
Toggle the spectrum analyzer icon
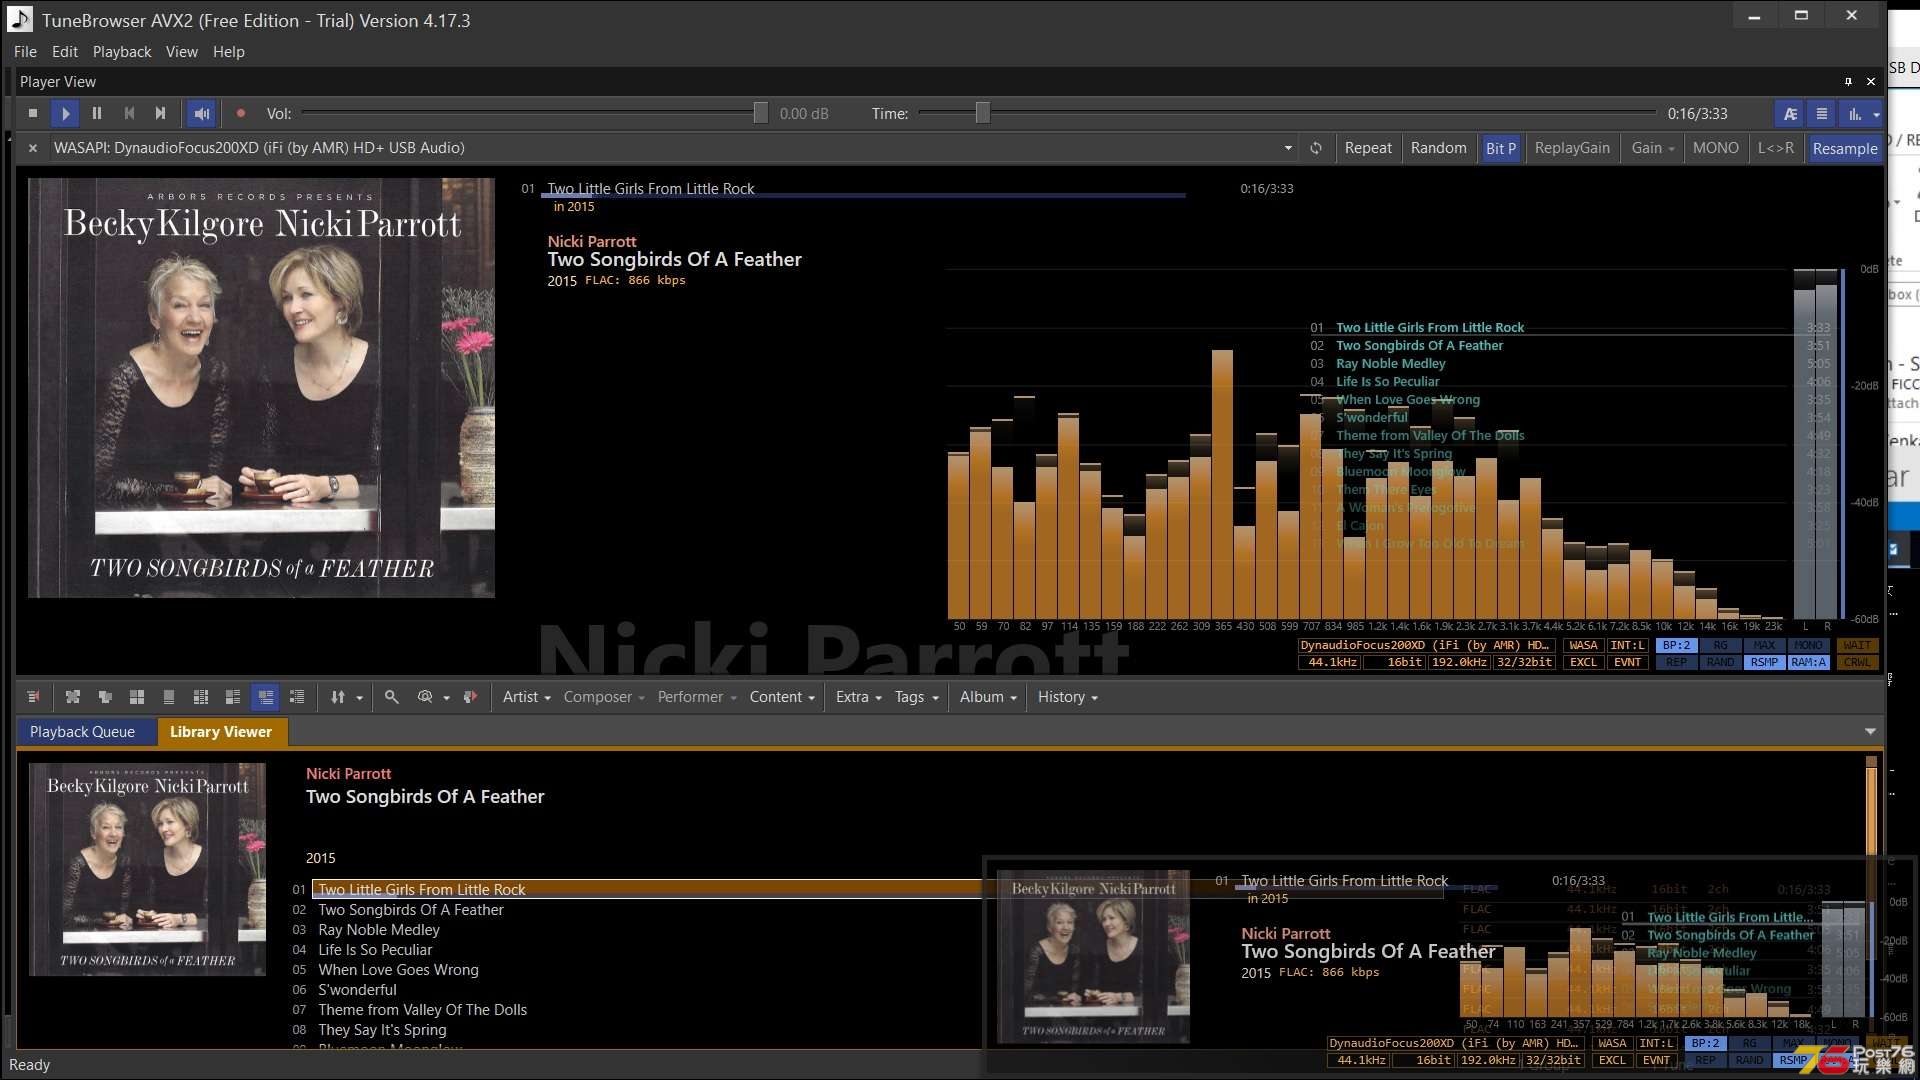[1855, 114]
